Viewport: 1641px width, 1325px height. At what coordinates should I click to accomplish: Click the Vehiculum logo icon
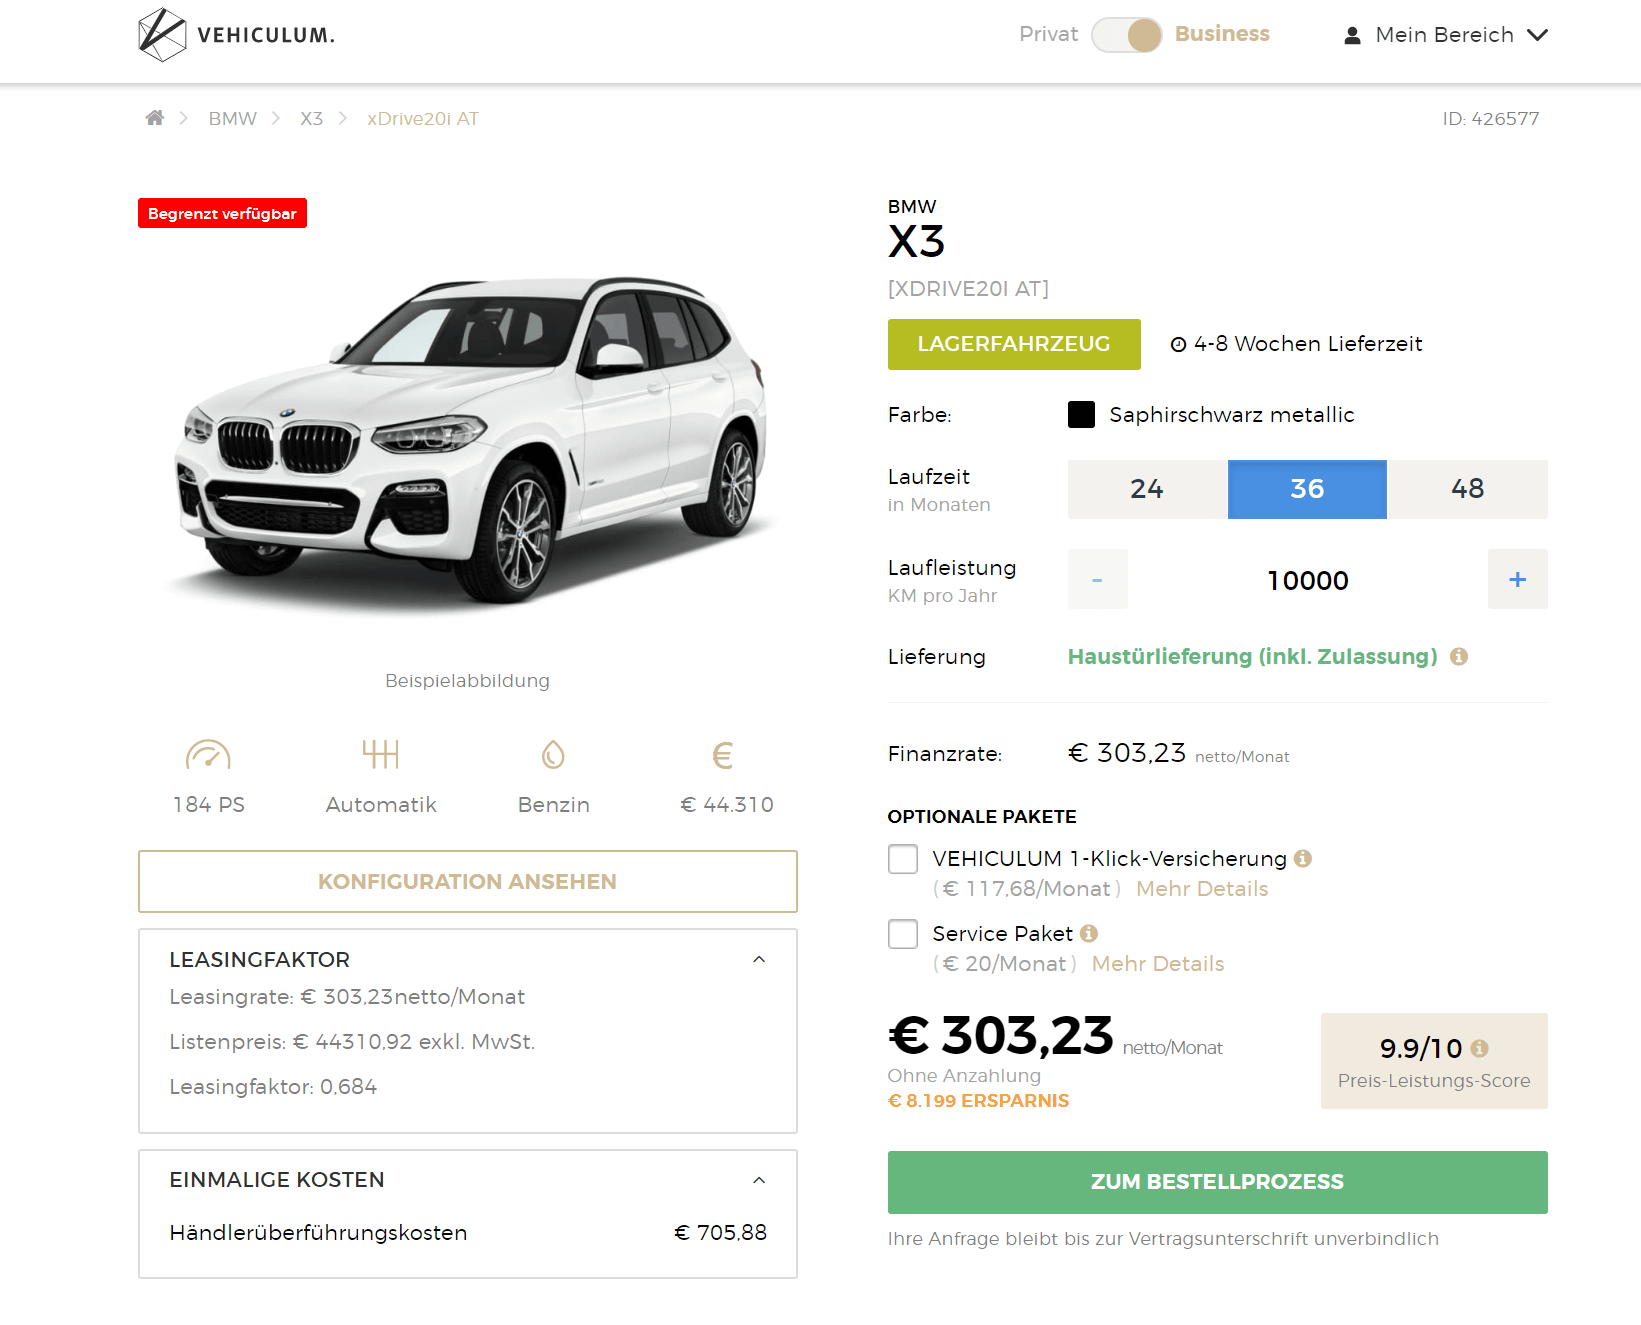coord(162,35)
